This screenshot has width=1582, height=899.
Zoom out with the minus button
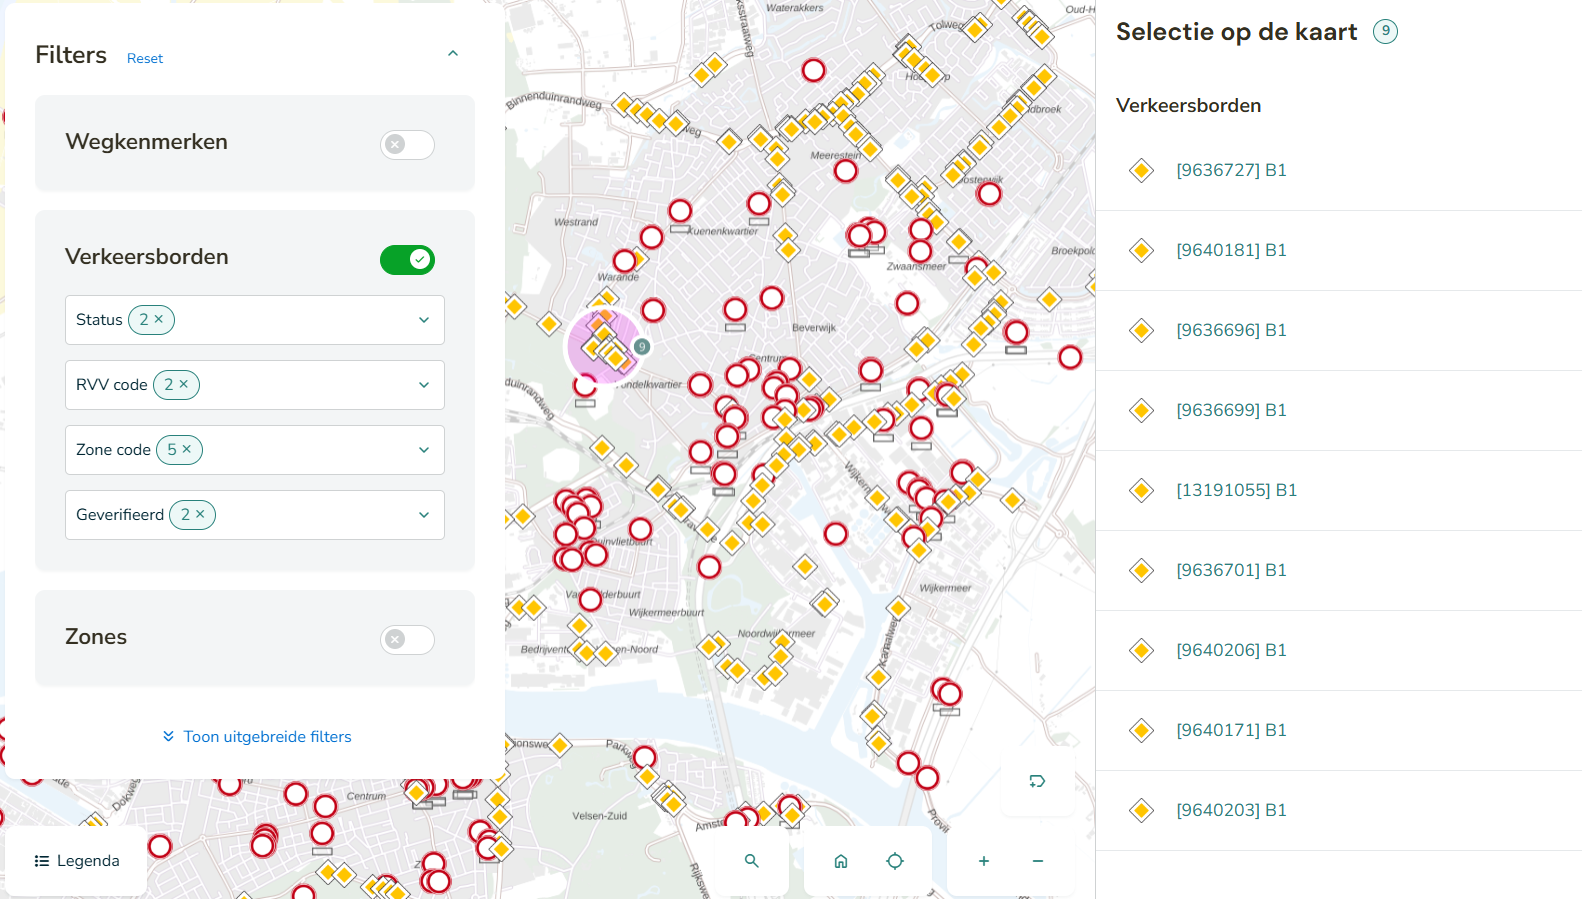(1038, 861)
